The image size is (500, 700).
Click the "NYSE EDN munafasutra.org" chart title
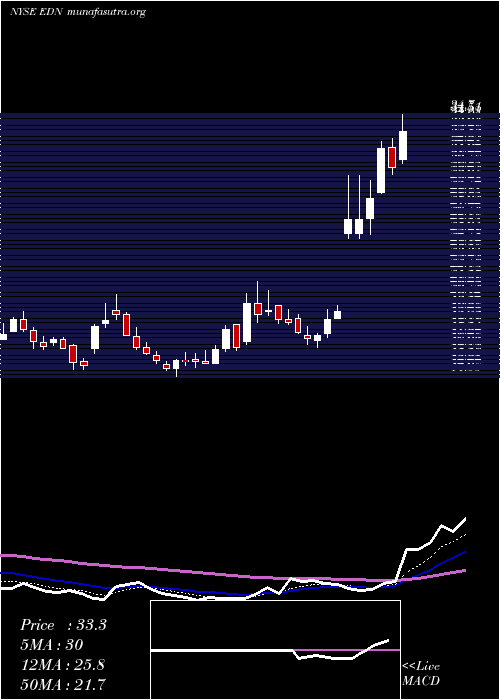coord(78,12)
